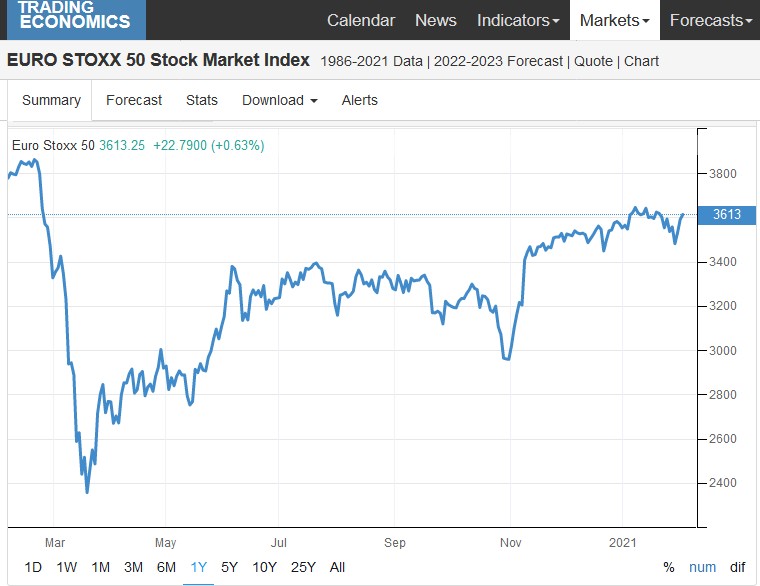Viewport: 760px width, 586px height.
Task: Click the 3613 current price label
Action: click(727, 215)
